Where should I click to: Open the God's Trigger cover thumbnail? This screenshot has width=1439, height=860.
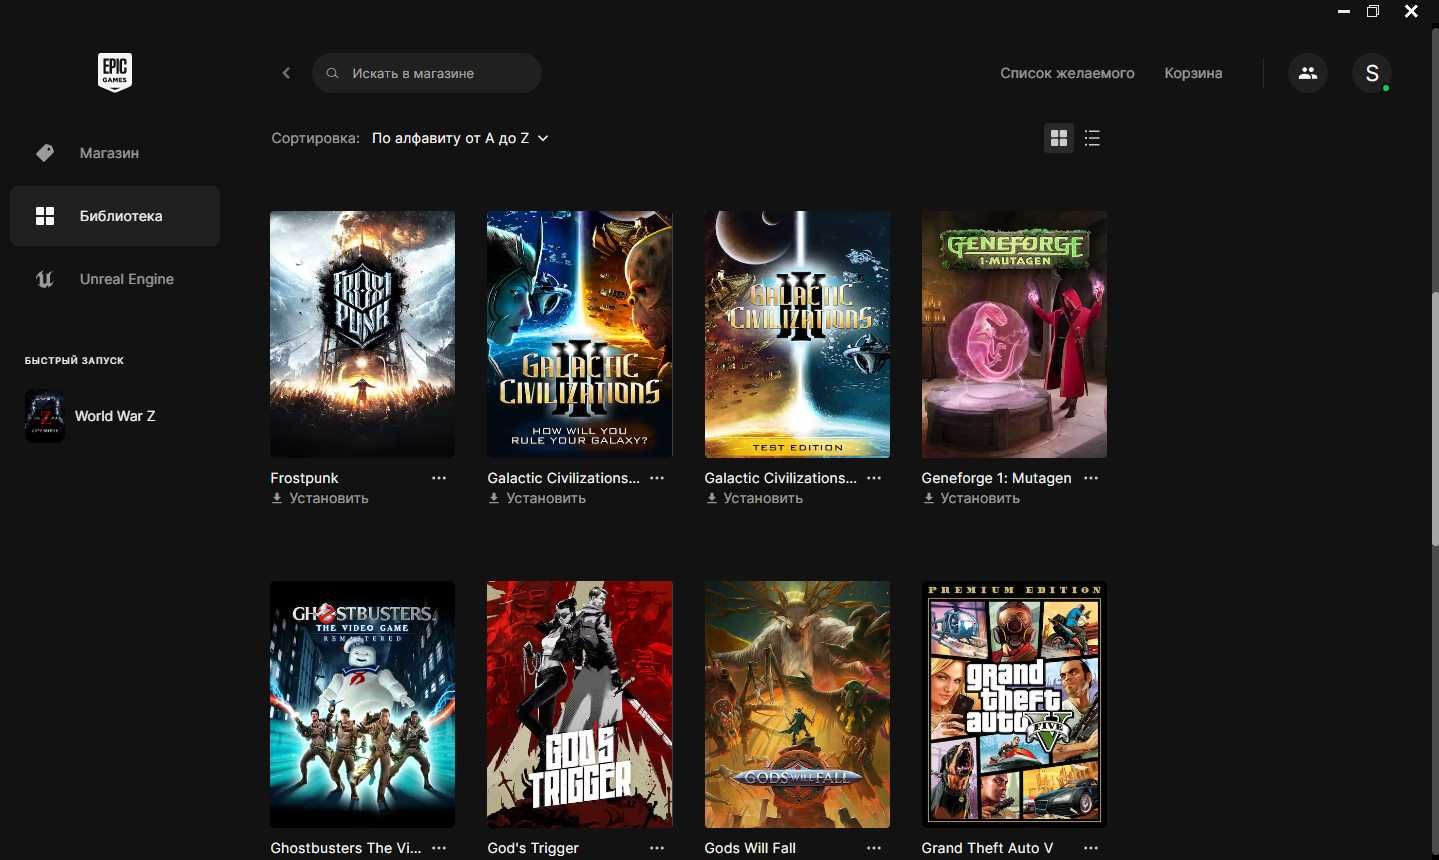point(580,704)
